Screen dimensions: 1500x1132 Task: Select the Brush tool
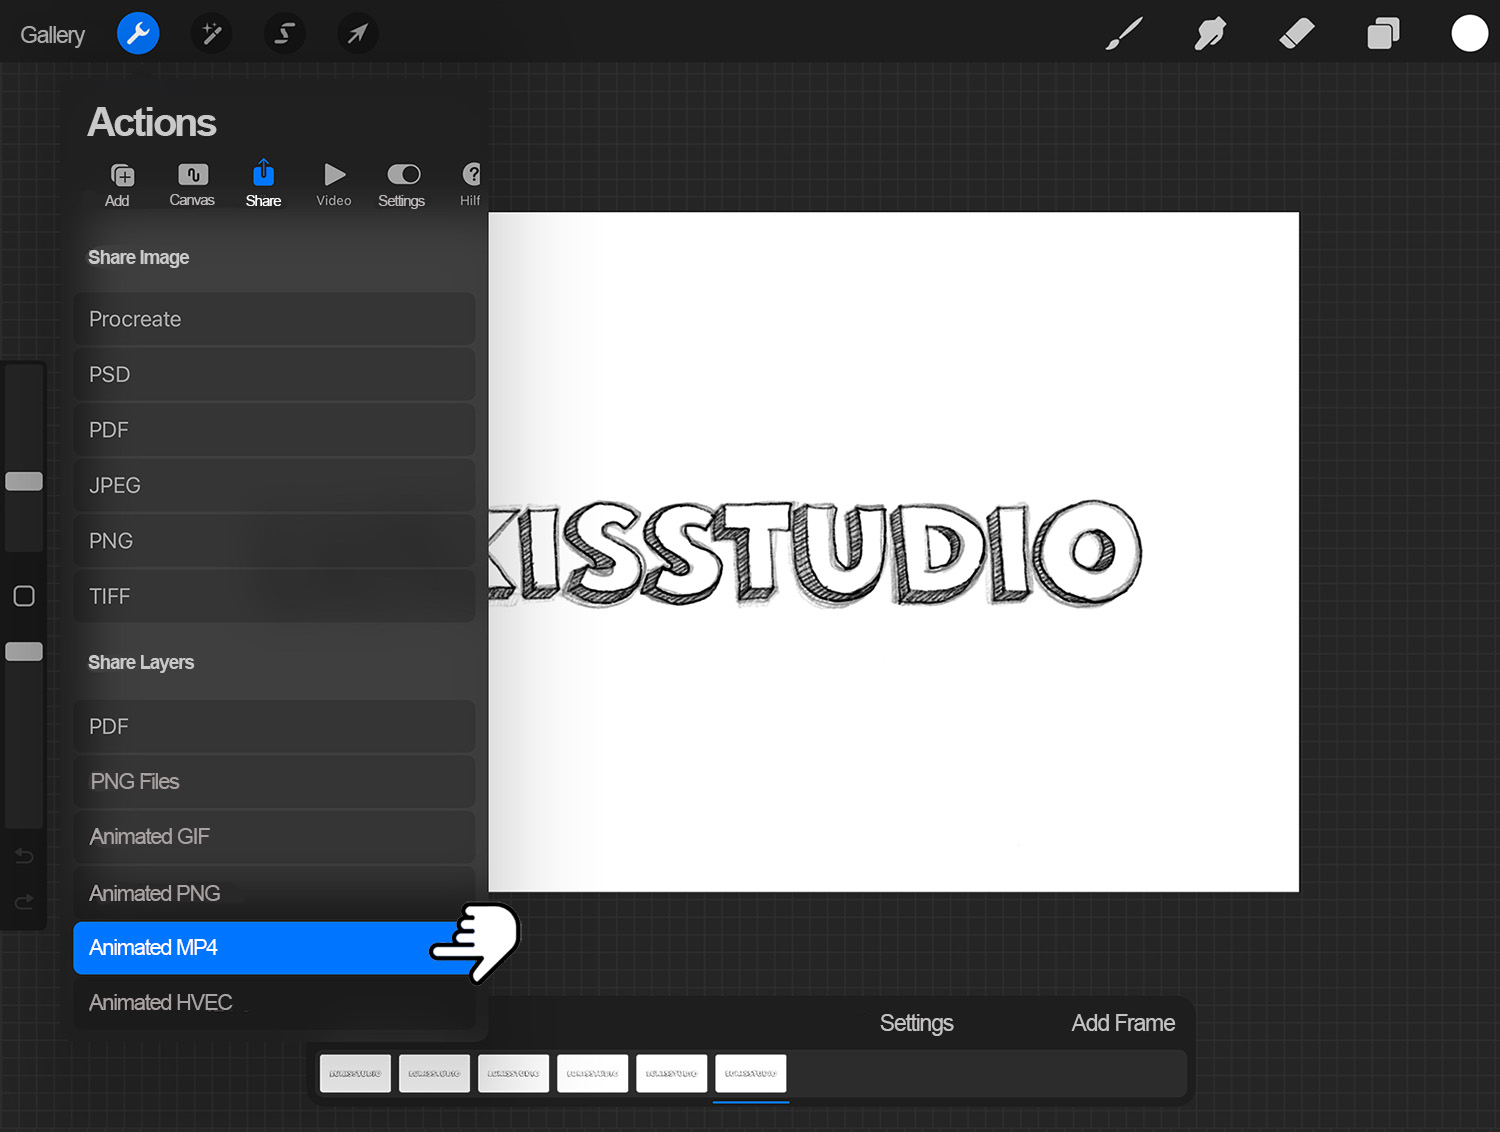click(x=1122, y=33)
